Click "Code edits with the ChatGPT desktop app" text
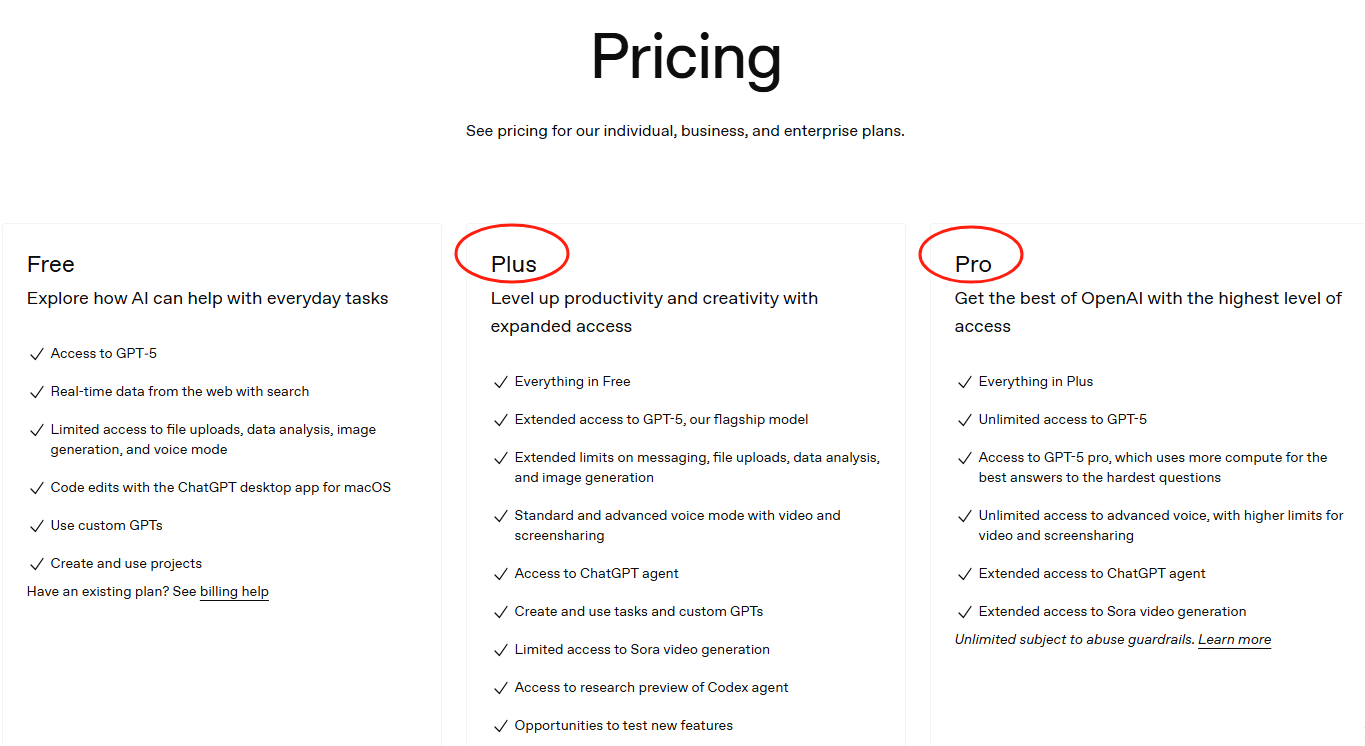The width and height of the screenshot is (1365, 746). coord(220,488)
